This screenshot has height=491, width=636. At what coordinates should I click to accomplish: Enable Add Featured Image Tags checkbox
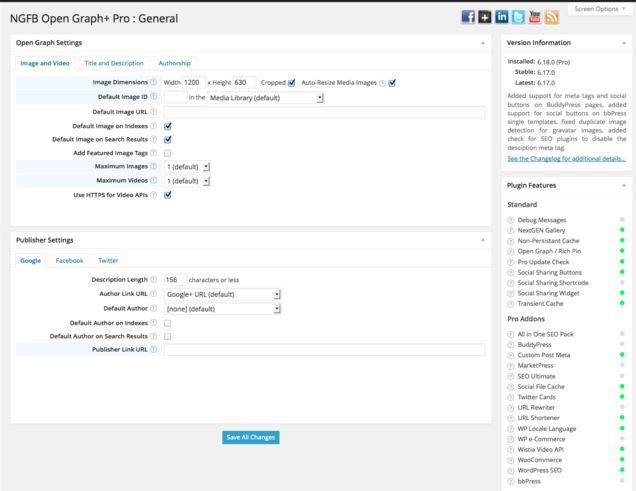(168, 153)
